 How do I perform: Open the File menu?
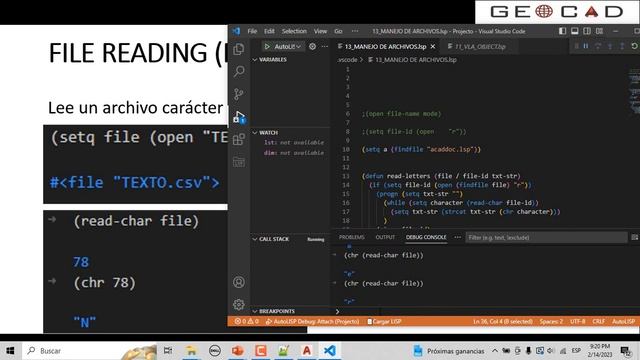click(252, 31)
